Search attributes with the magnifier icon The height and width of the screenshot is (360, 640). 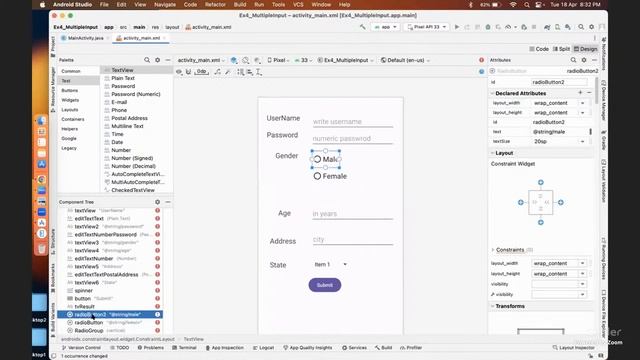[573, 60]
